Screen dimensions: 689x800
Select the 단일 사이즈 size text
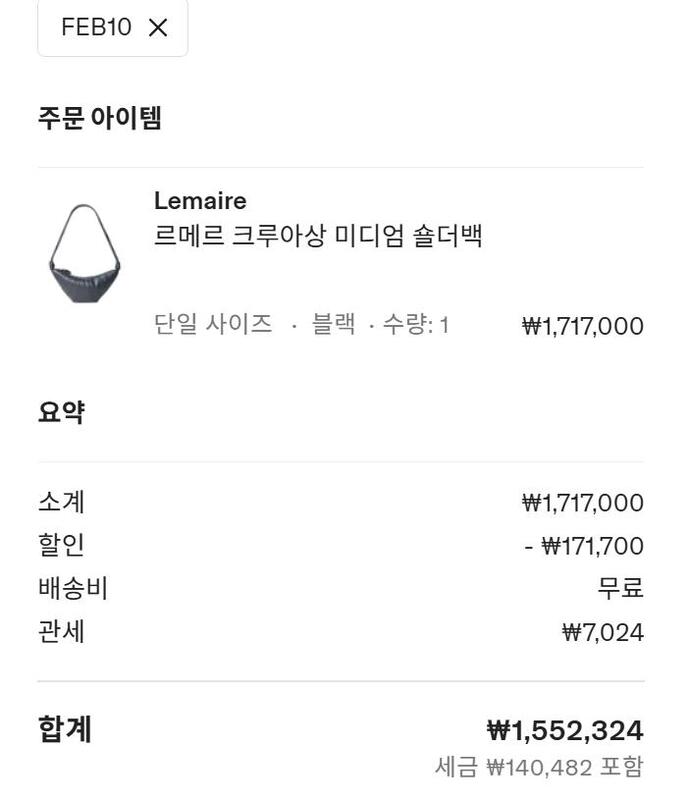click(x=213, y=325)
